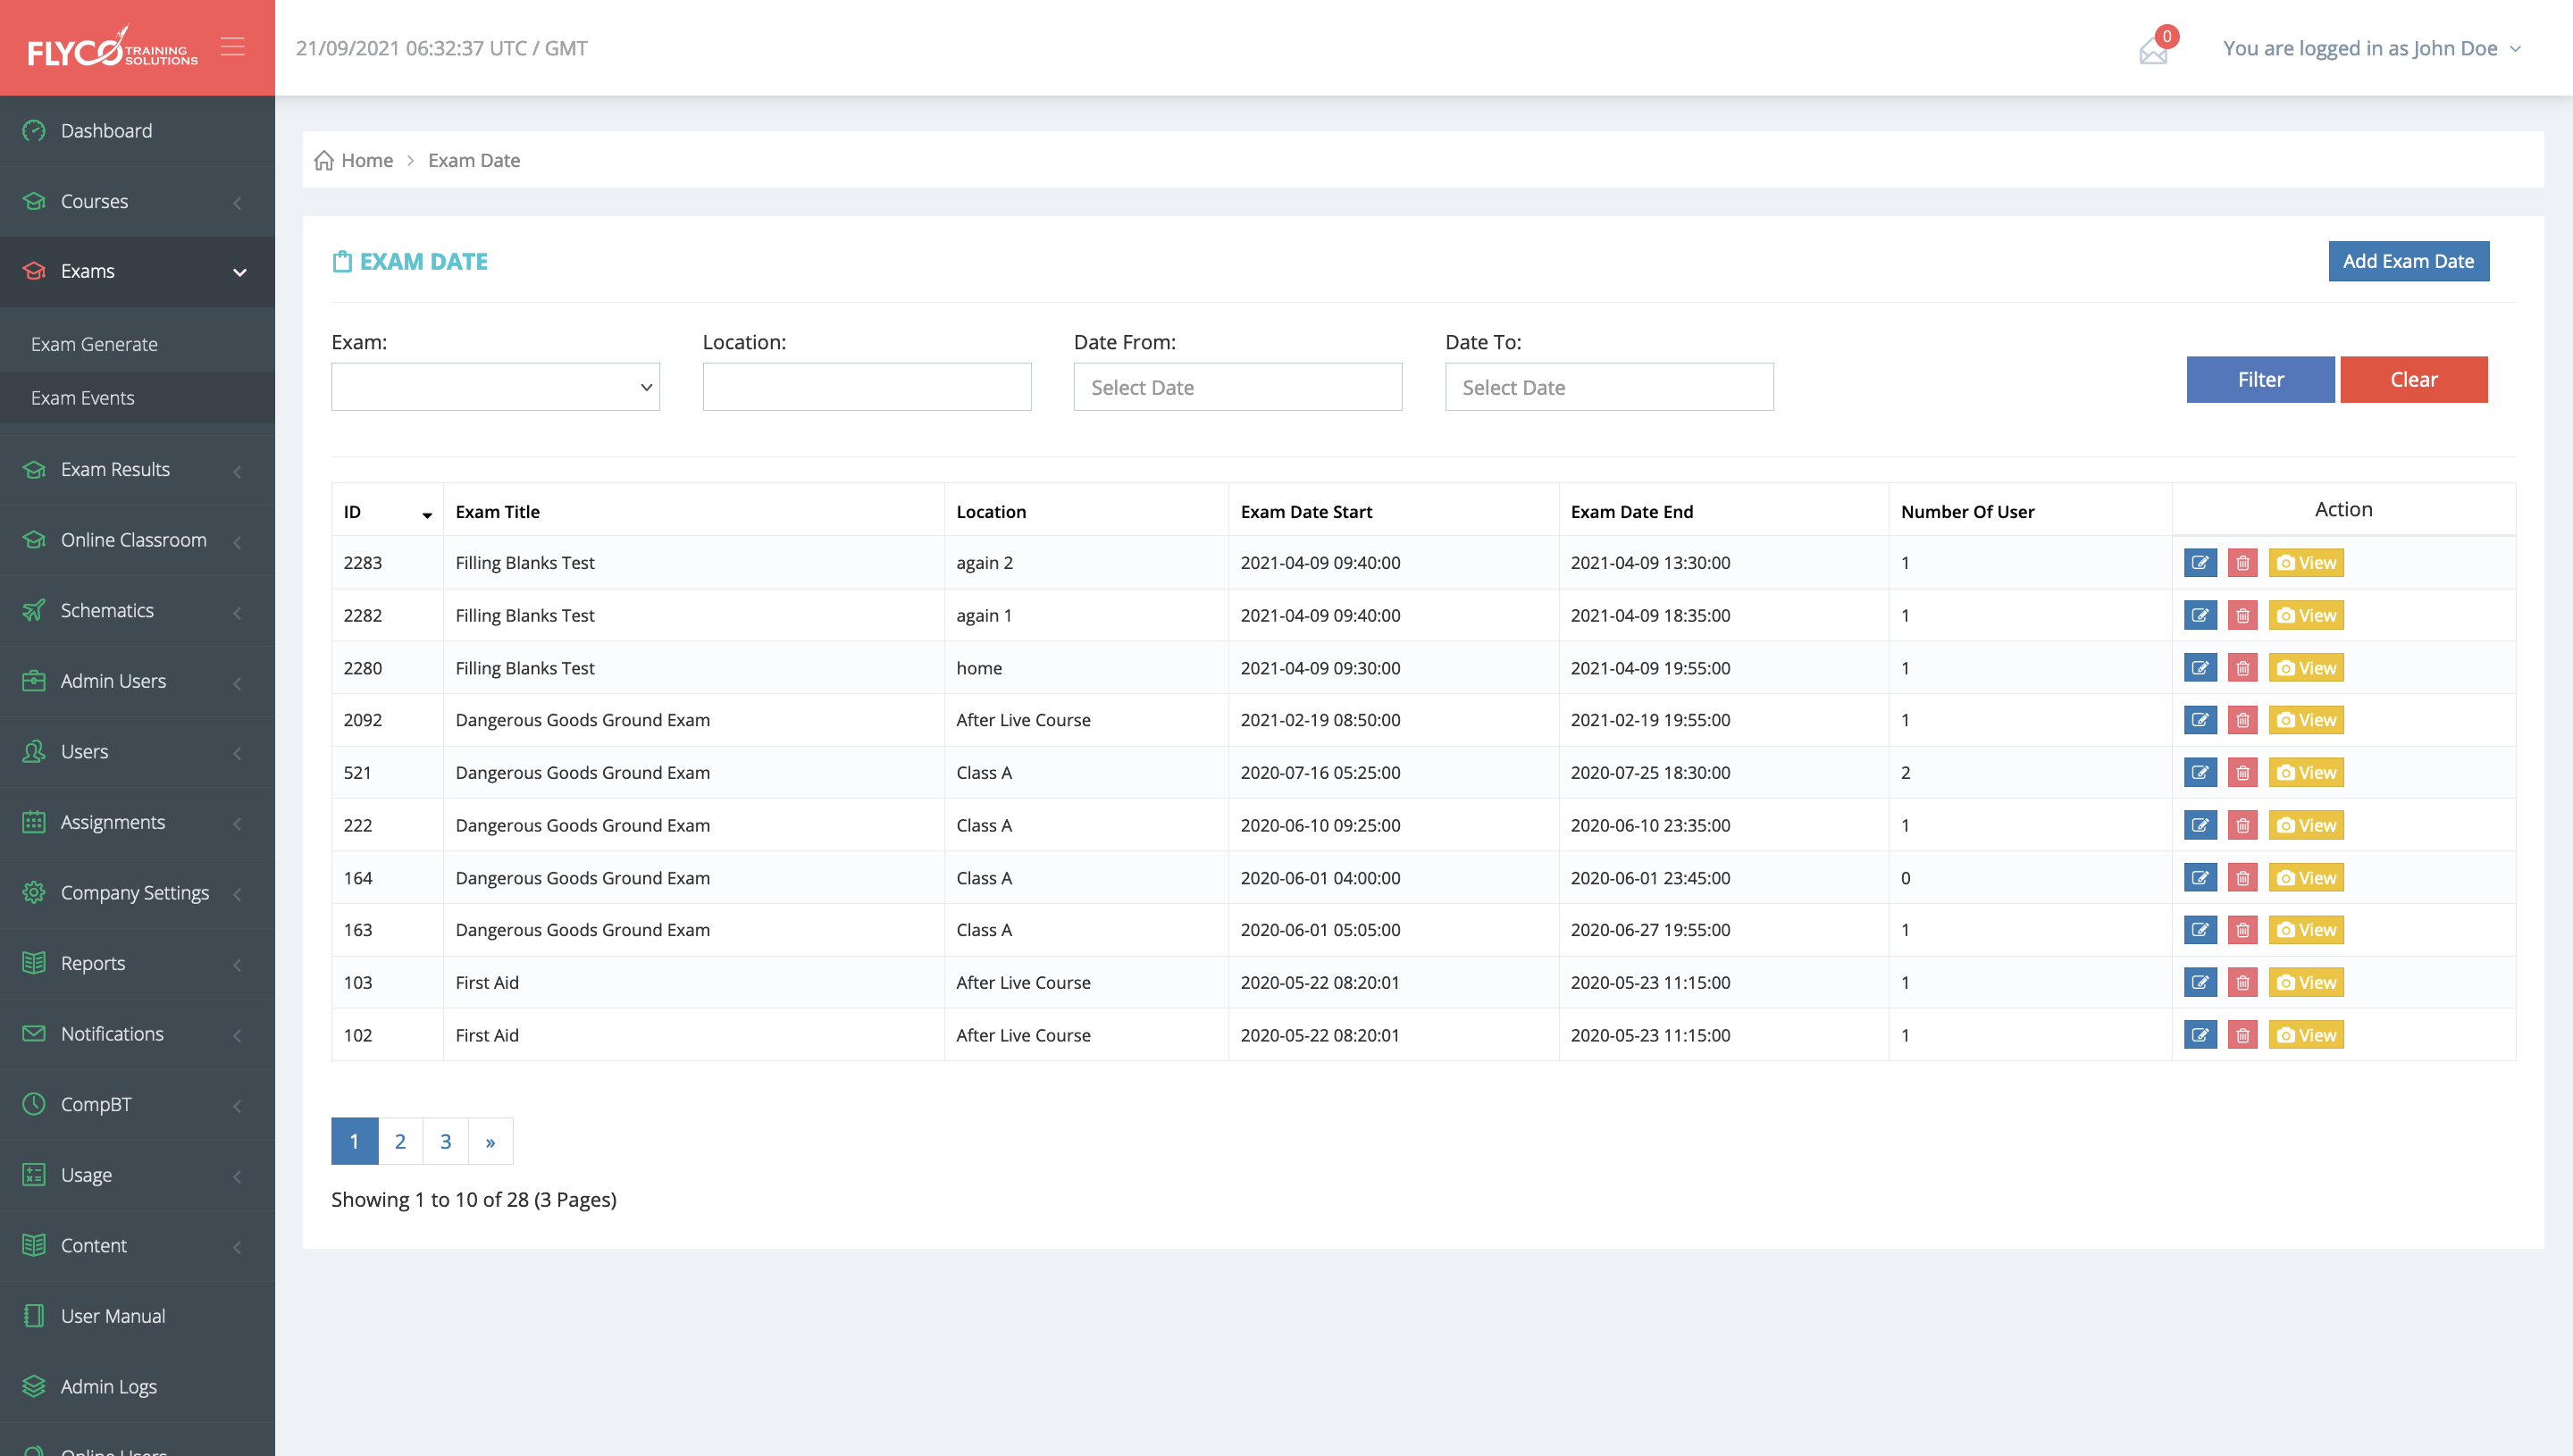Click delete icon for exam ID 2283
Screen dimensions: 2573x1456
click(x=2243, y=563)
